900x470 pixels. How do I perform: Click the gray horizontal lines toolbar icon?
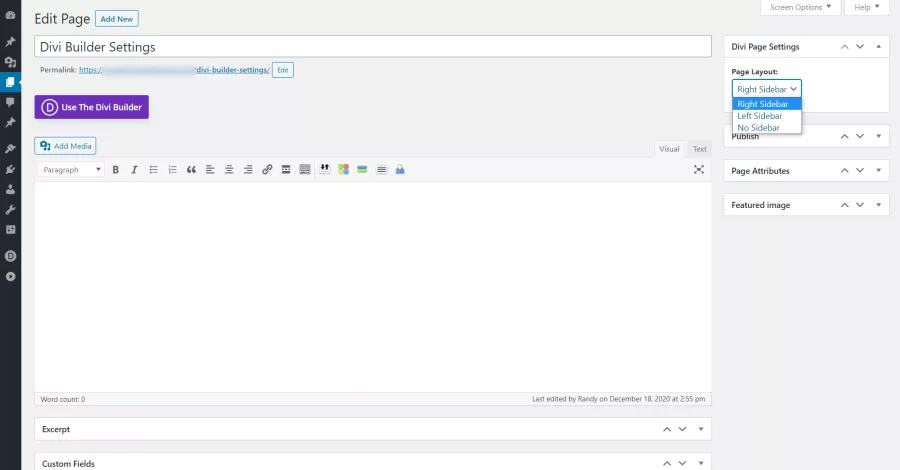click(x=382, y=169)
